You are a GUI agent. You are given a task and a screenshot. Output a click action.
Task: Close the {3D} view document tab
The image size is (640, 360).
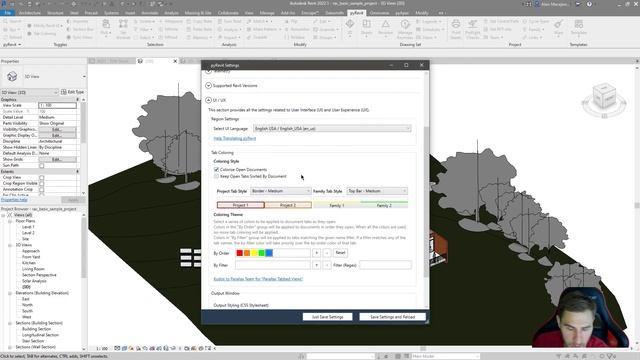coord(175,61)
